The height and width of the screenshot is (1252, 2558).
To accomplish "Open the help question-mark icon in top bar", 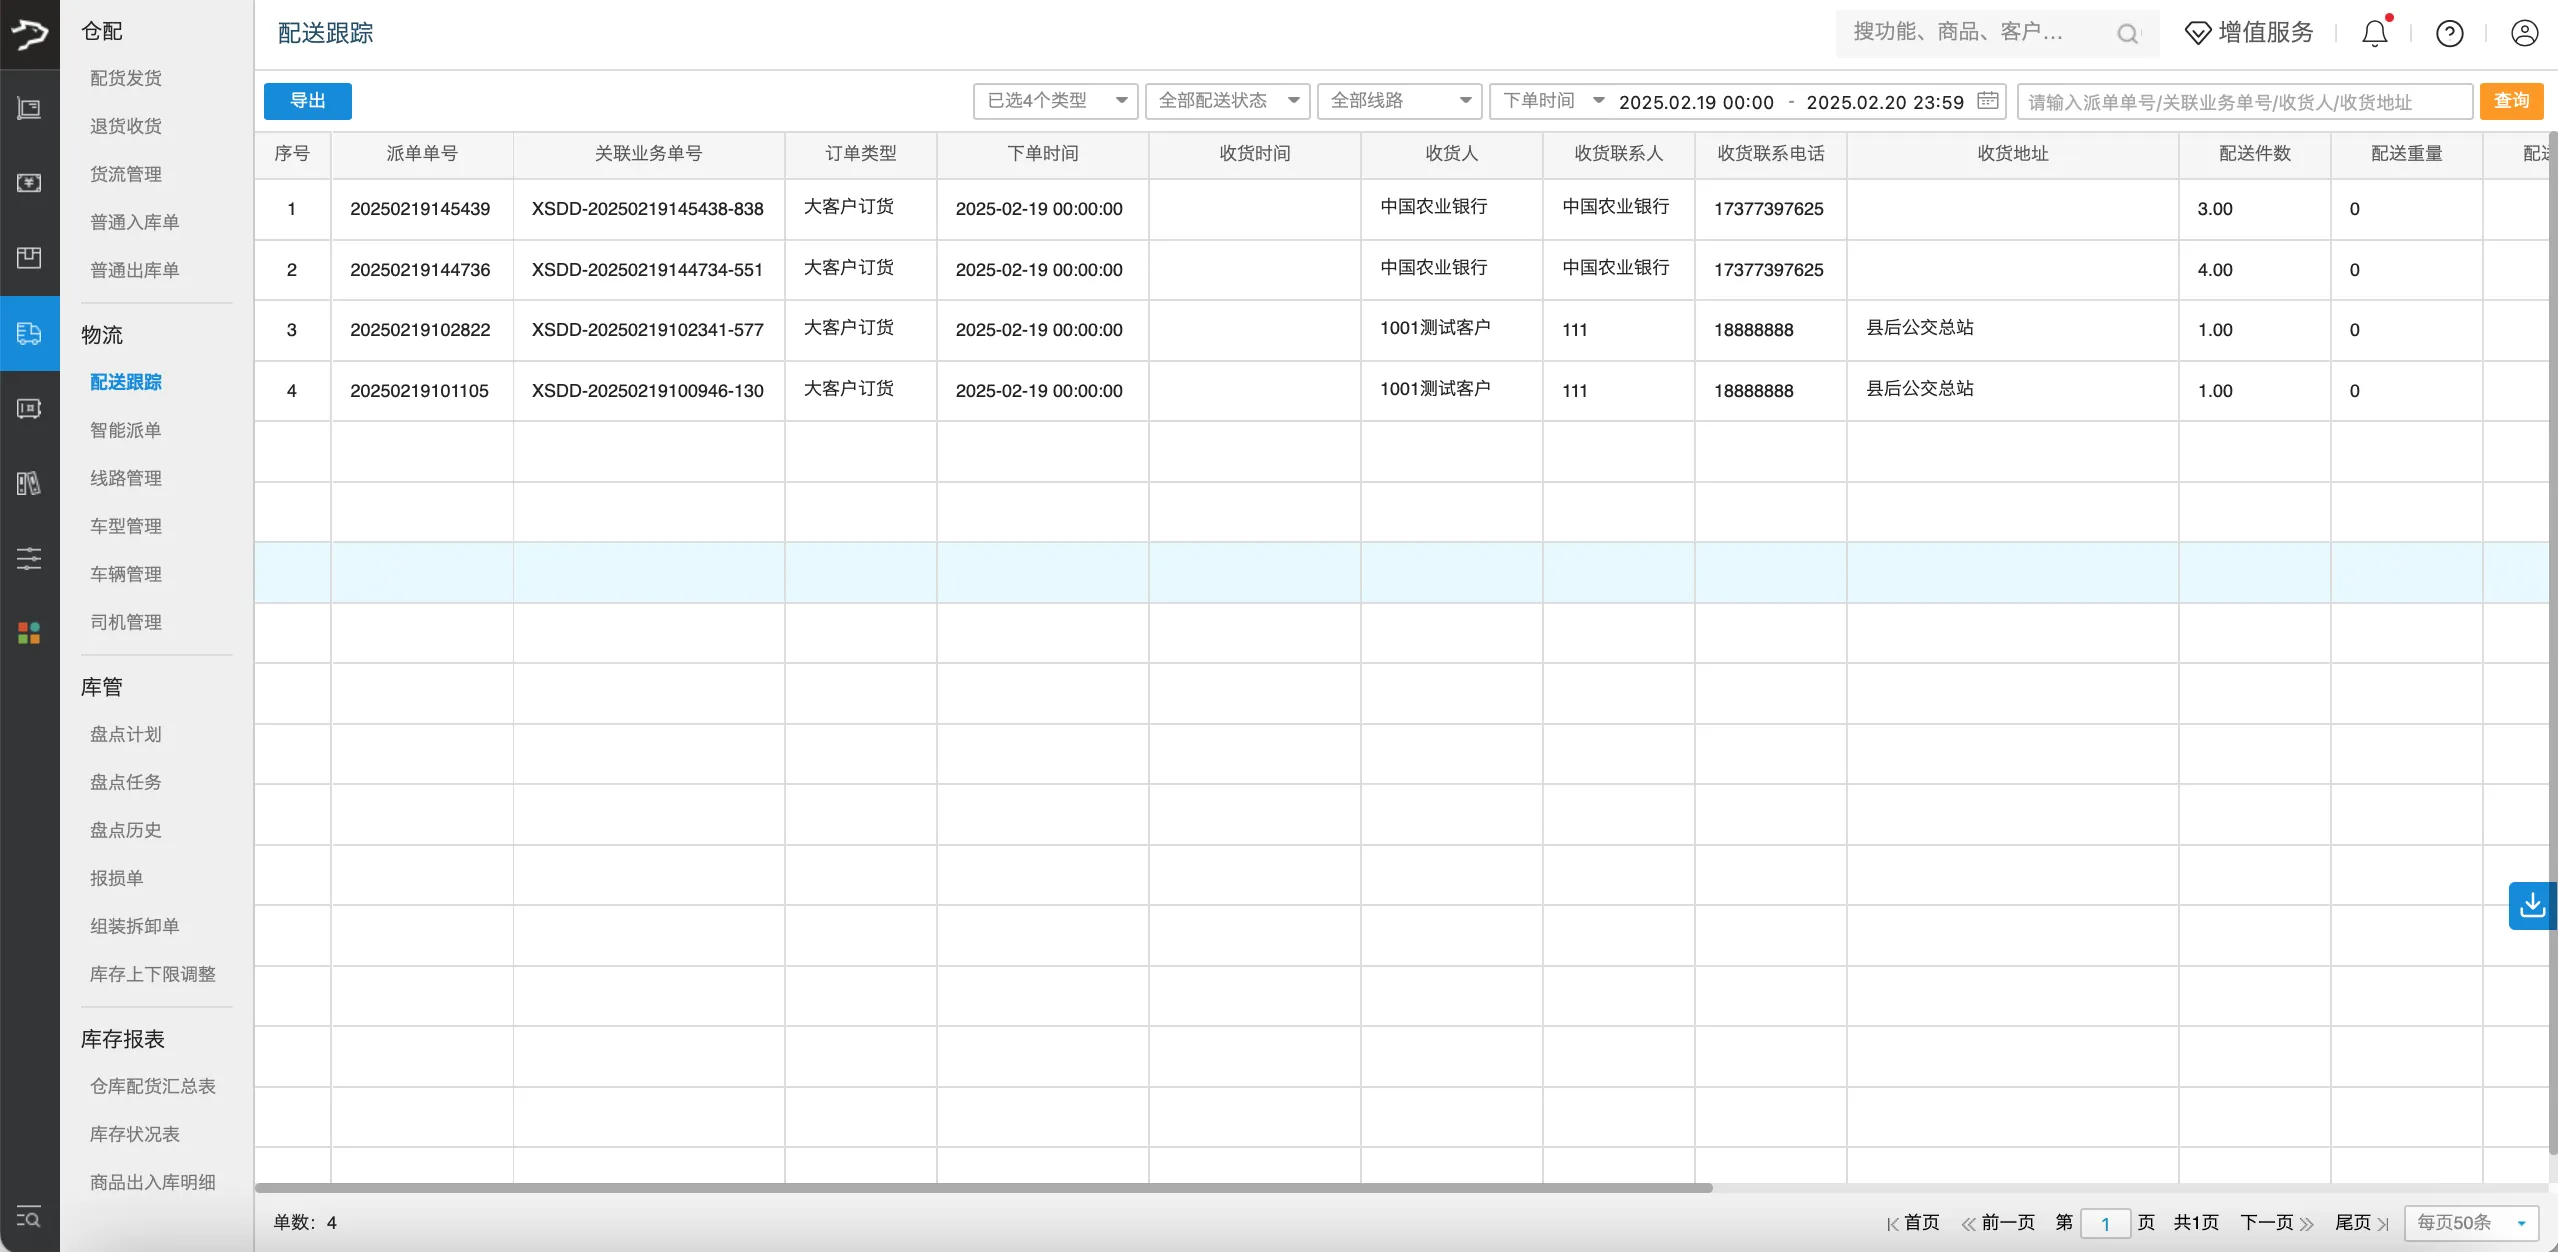I will [2448, 32].
